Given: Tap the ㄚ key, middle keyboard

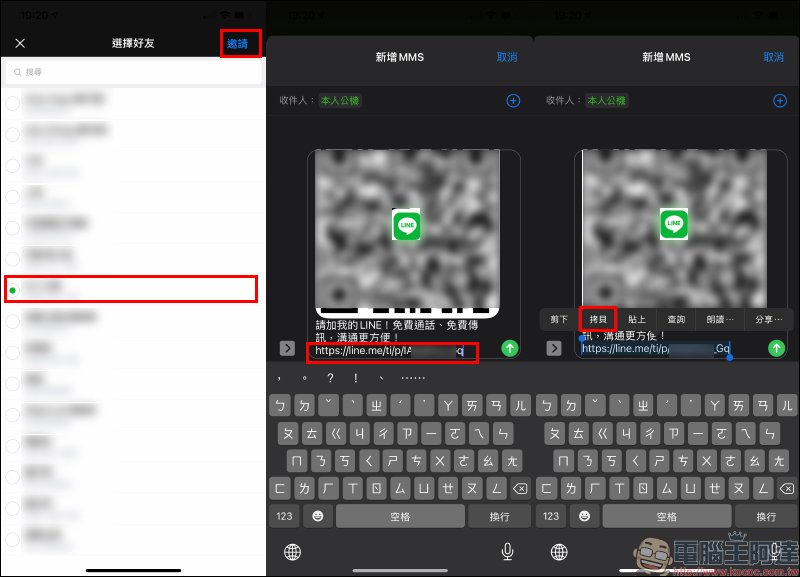Looking at the screenshot, I should [448, 406].
